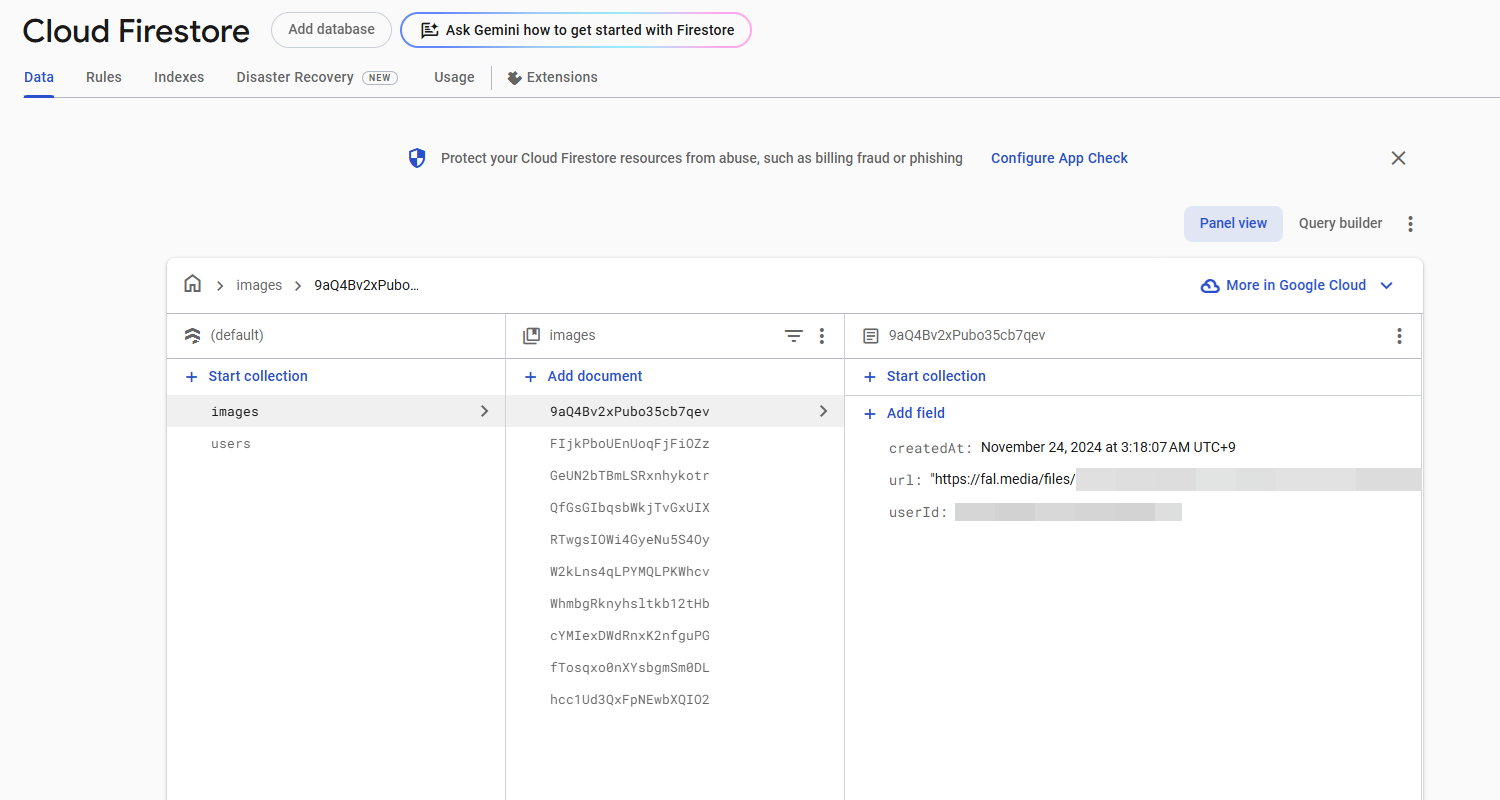Switch to Query builder
The height and width of the screenshot is (800, 1500).
click(x=1340, y=224)
